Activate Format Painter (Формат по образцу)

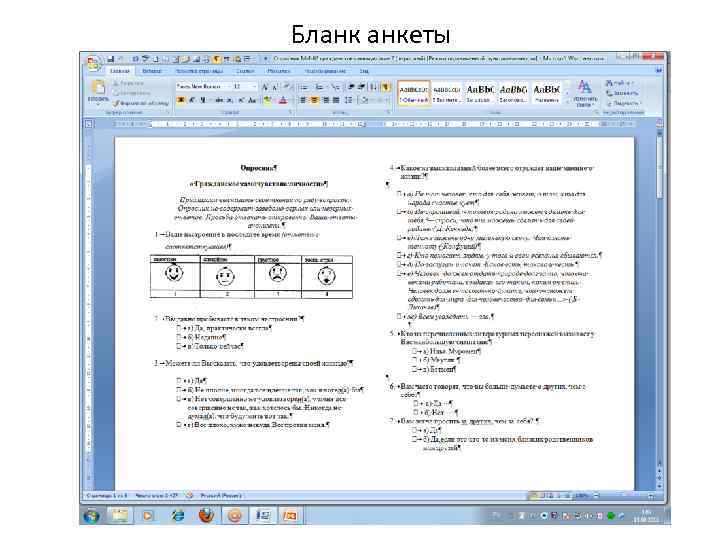tap(141, 103)
